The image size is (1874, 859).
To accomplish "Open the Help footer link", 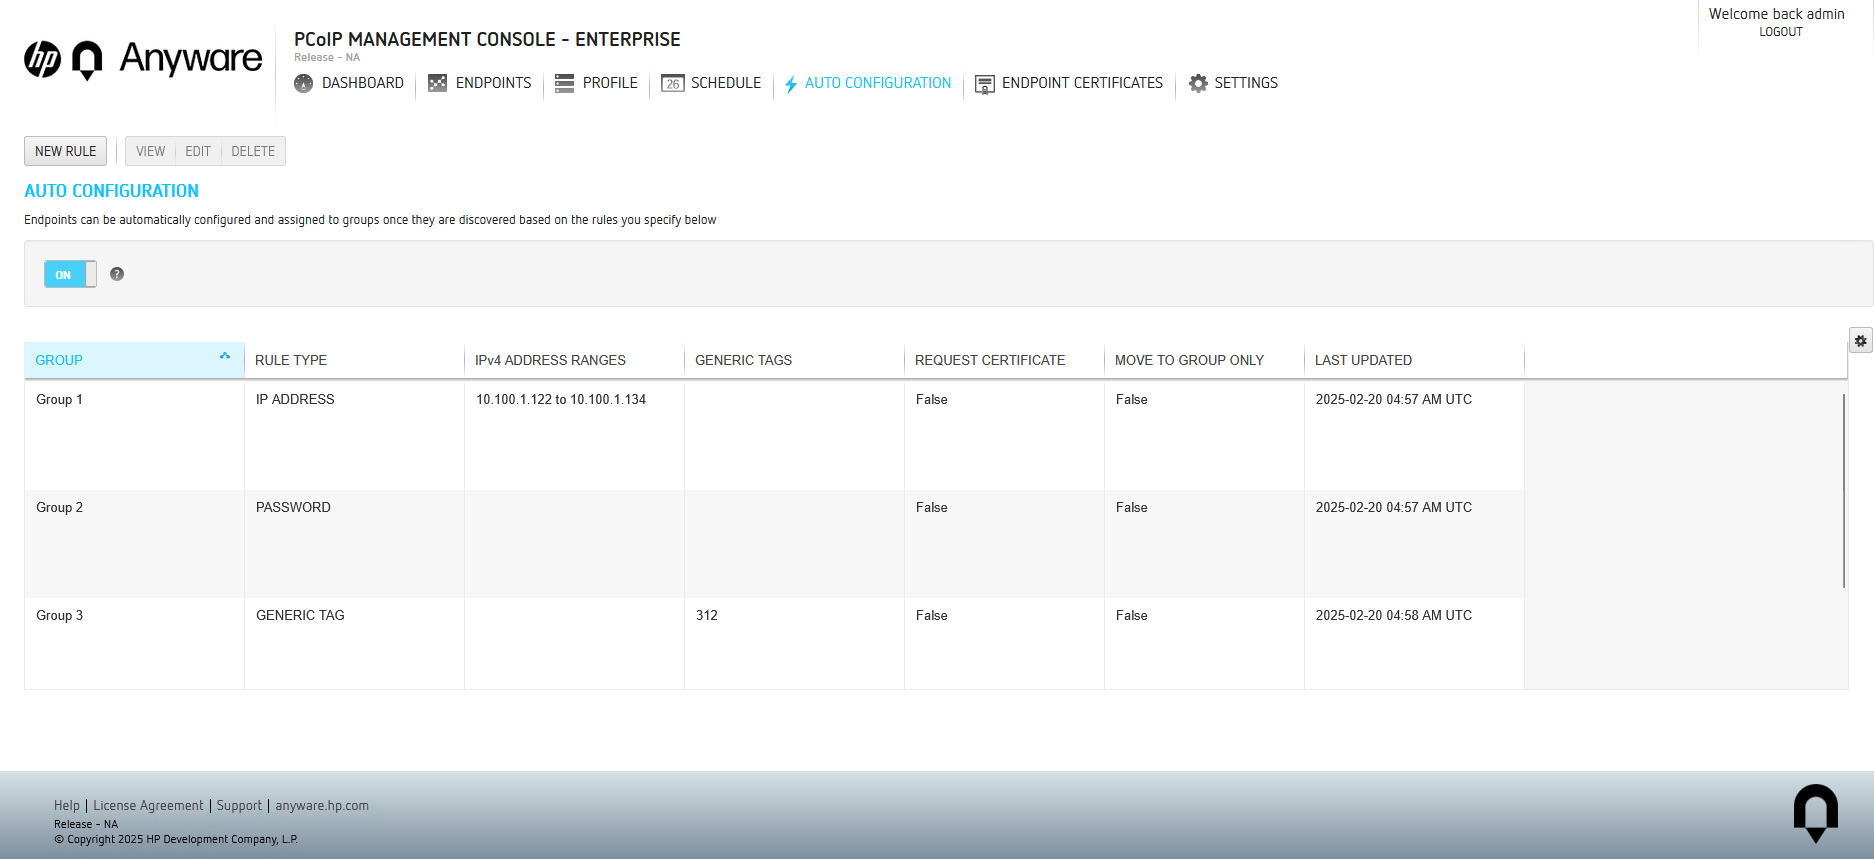I will [x=67, y=805].
